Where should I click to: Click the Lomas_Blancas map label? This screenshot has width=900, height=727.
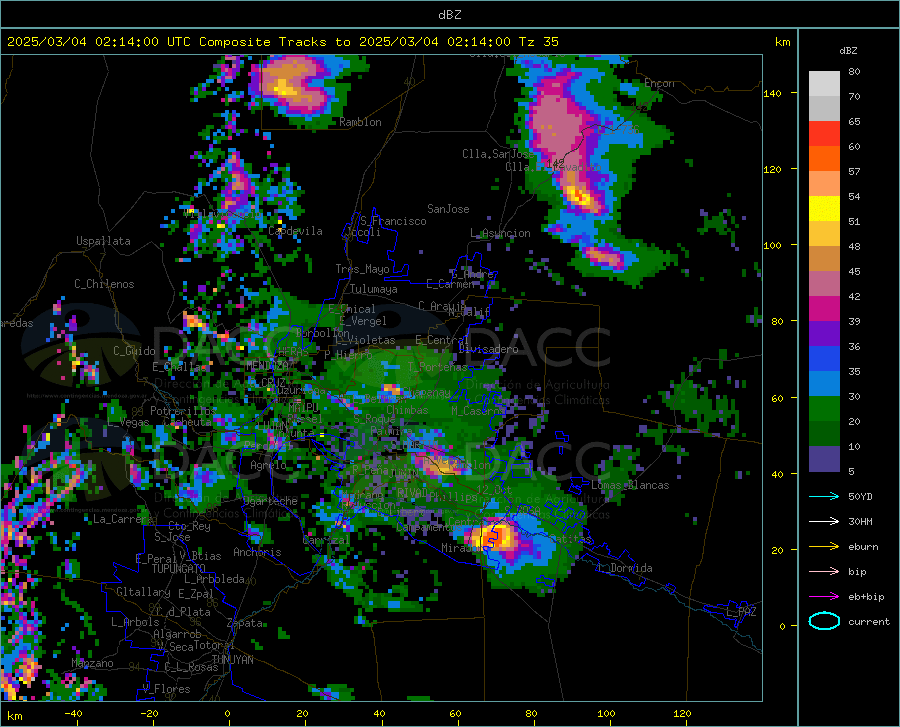point(630,485)
